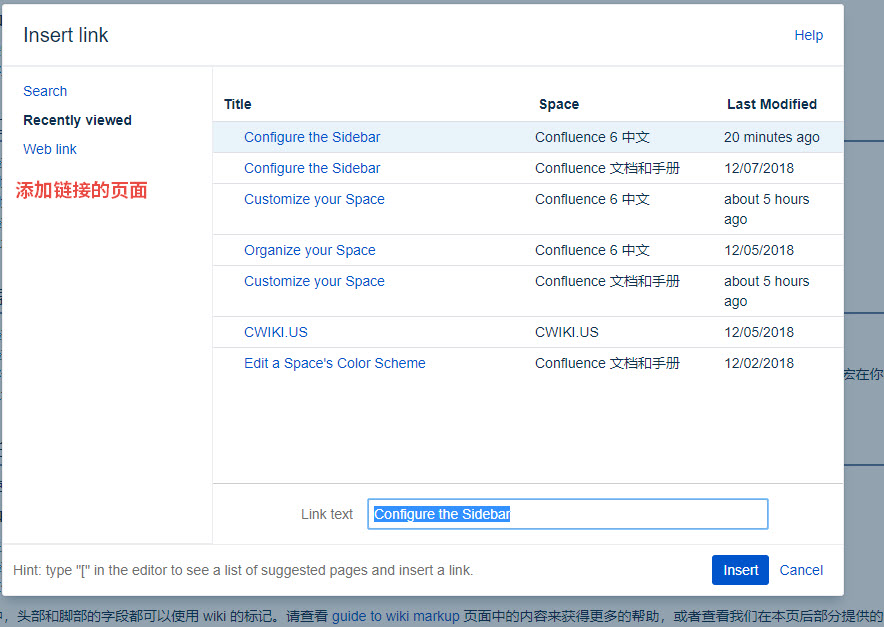This screenshot has width=884, height=627.
Task: Click the Link text label
Action: [326, 514]
